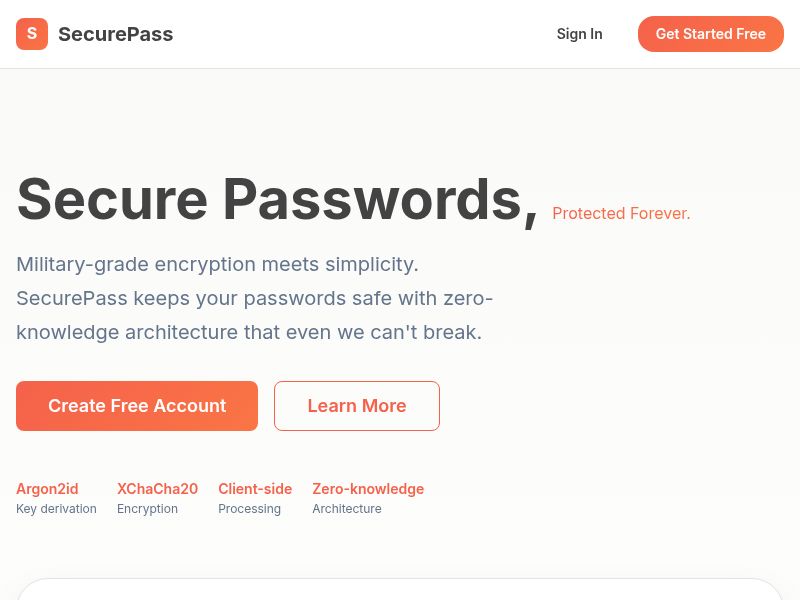Open the Argon2id key derivation feature
This screenshot has width=800, height=600.
(x=47, y=489)
